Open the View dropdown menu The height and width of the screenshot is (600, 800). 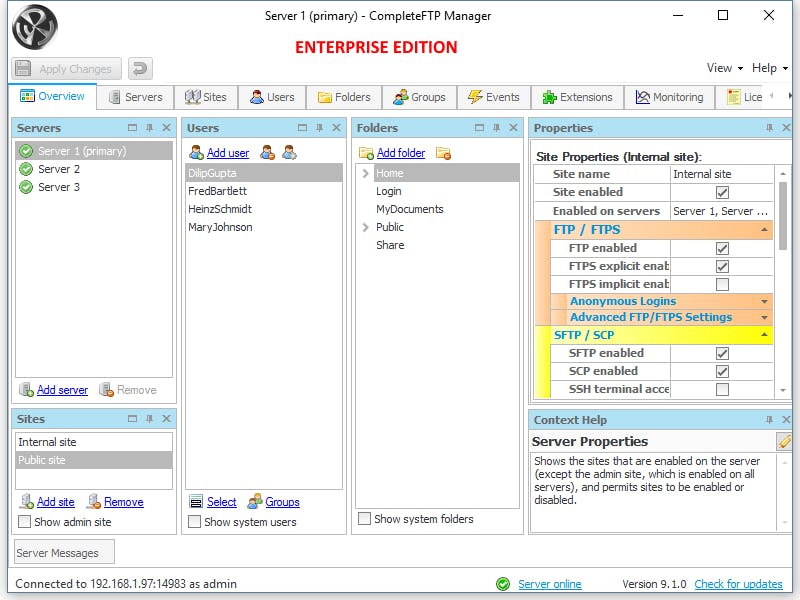click(x=724, y=68)
